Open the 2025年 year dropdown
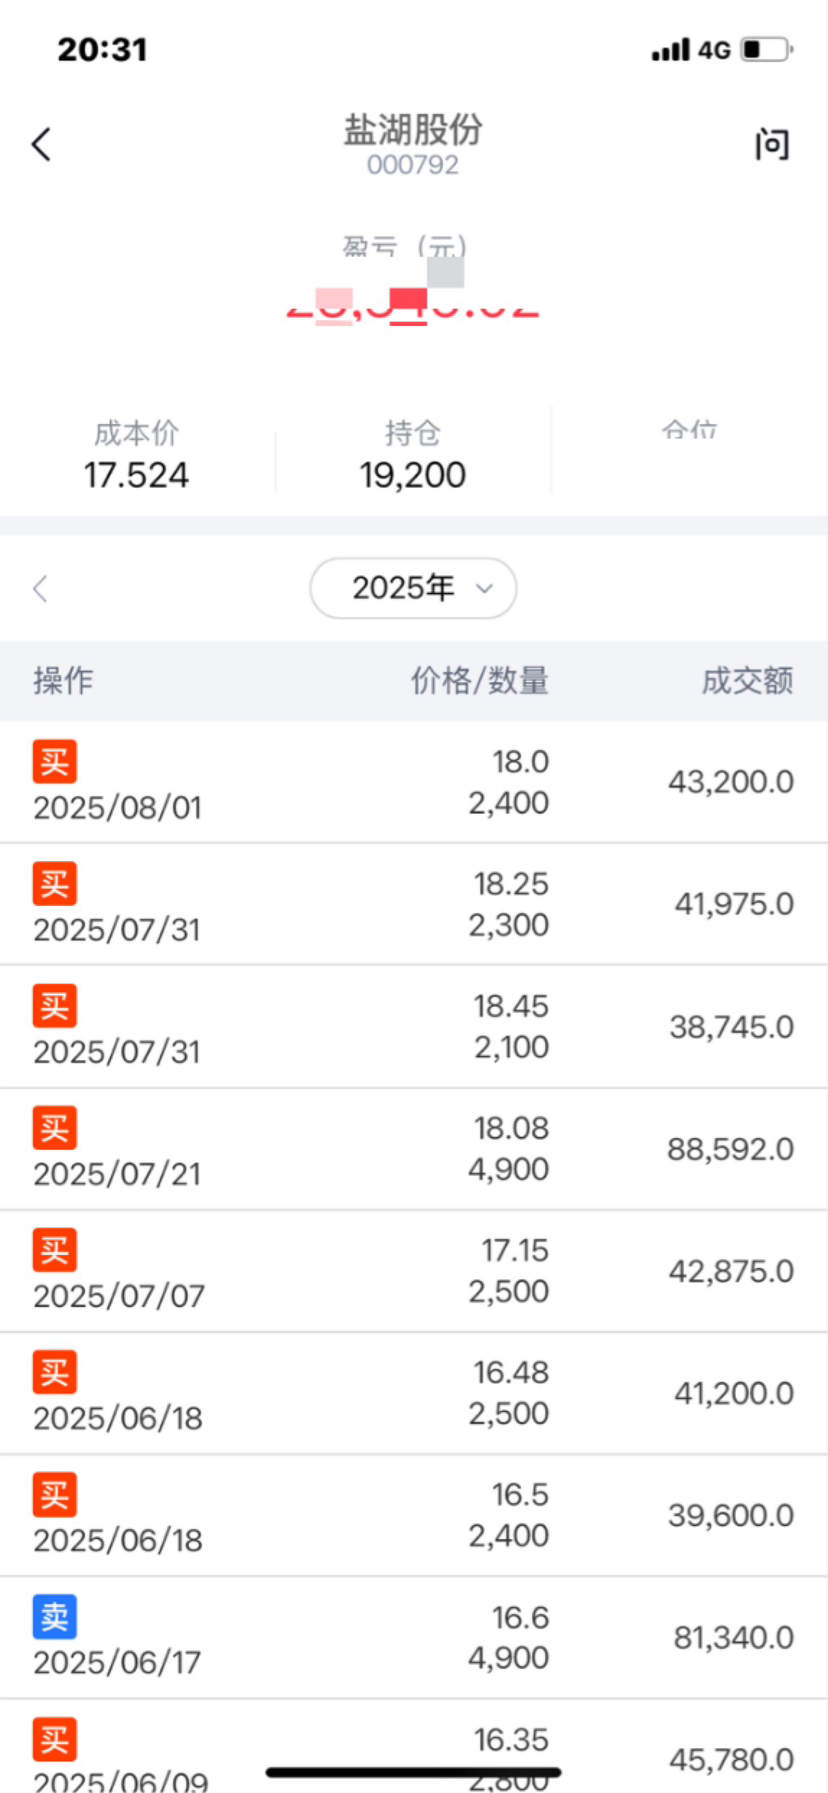Viewport: 828px width, 1793px height. point(413,588)
